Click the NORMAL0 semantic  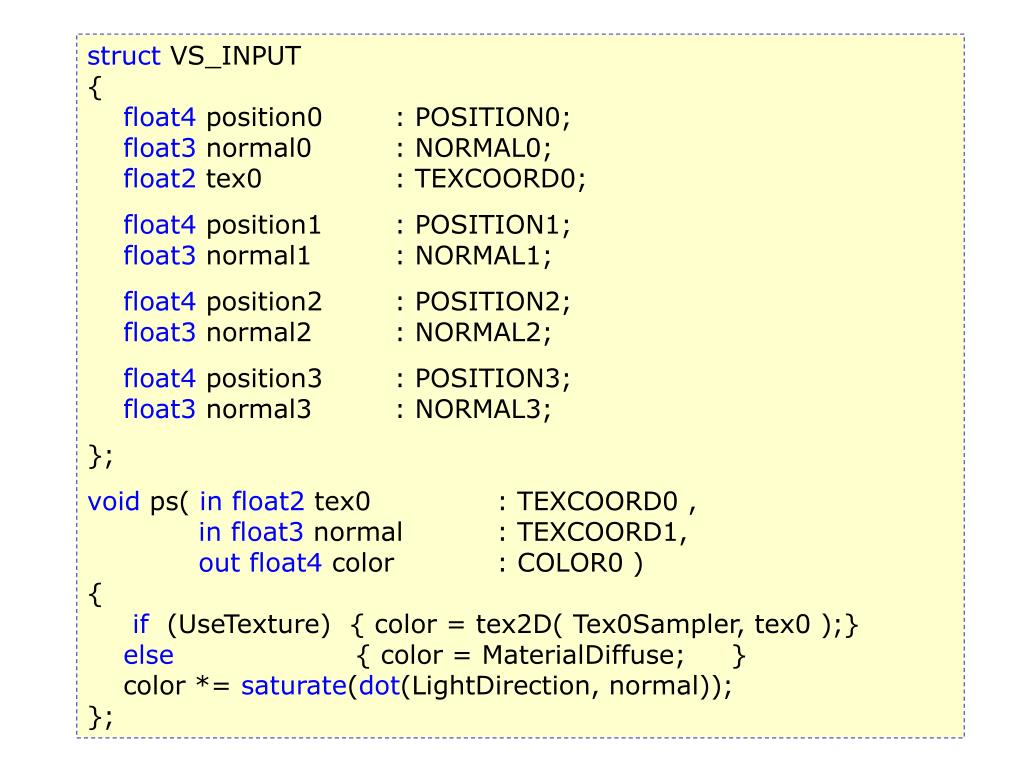[478, 148]
